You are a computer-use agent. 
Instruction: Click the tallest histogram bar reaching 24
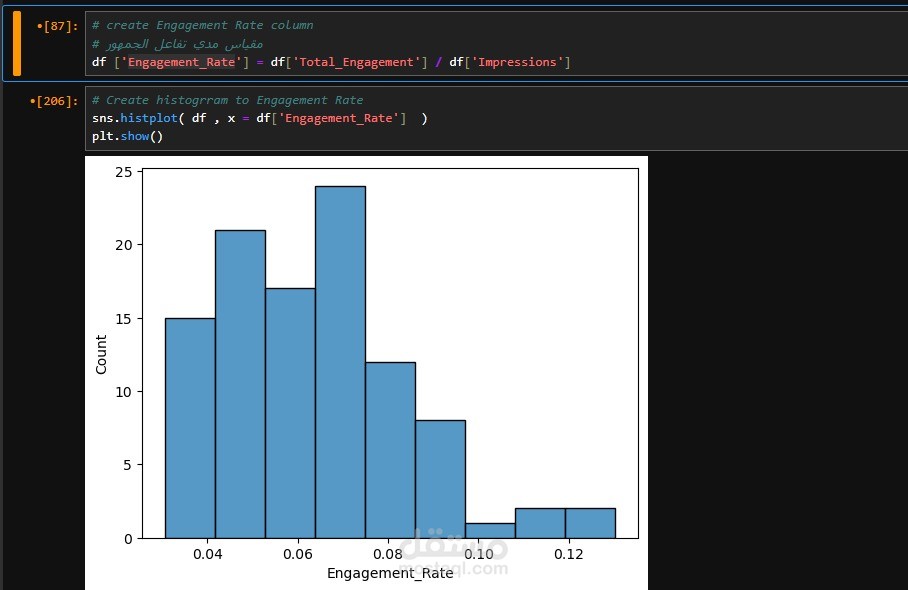coord(340,362)
